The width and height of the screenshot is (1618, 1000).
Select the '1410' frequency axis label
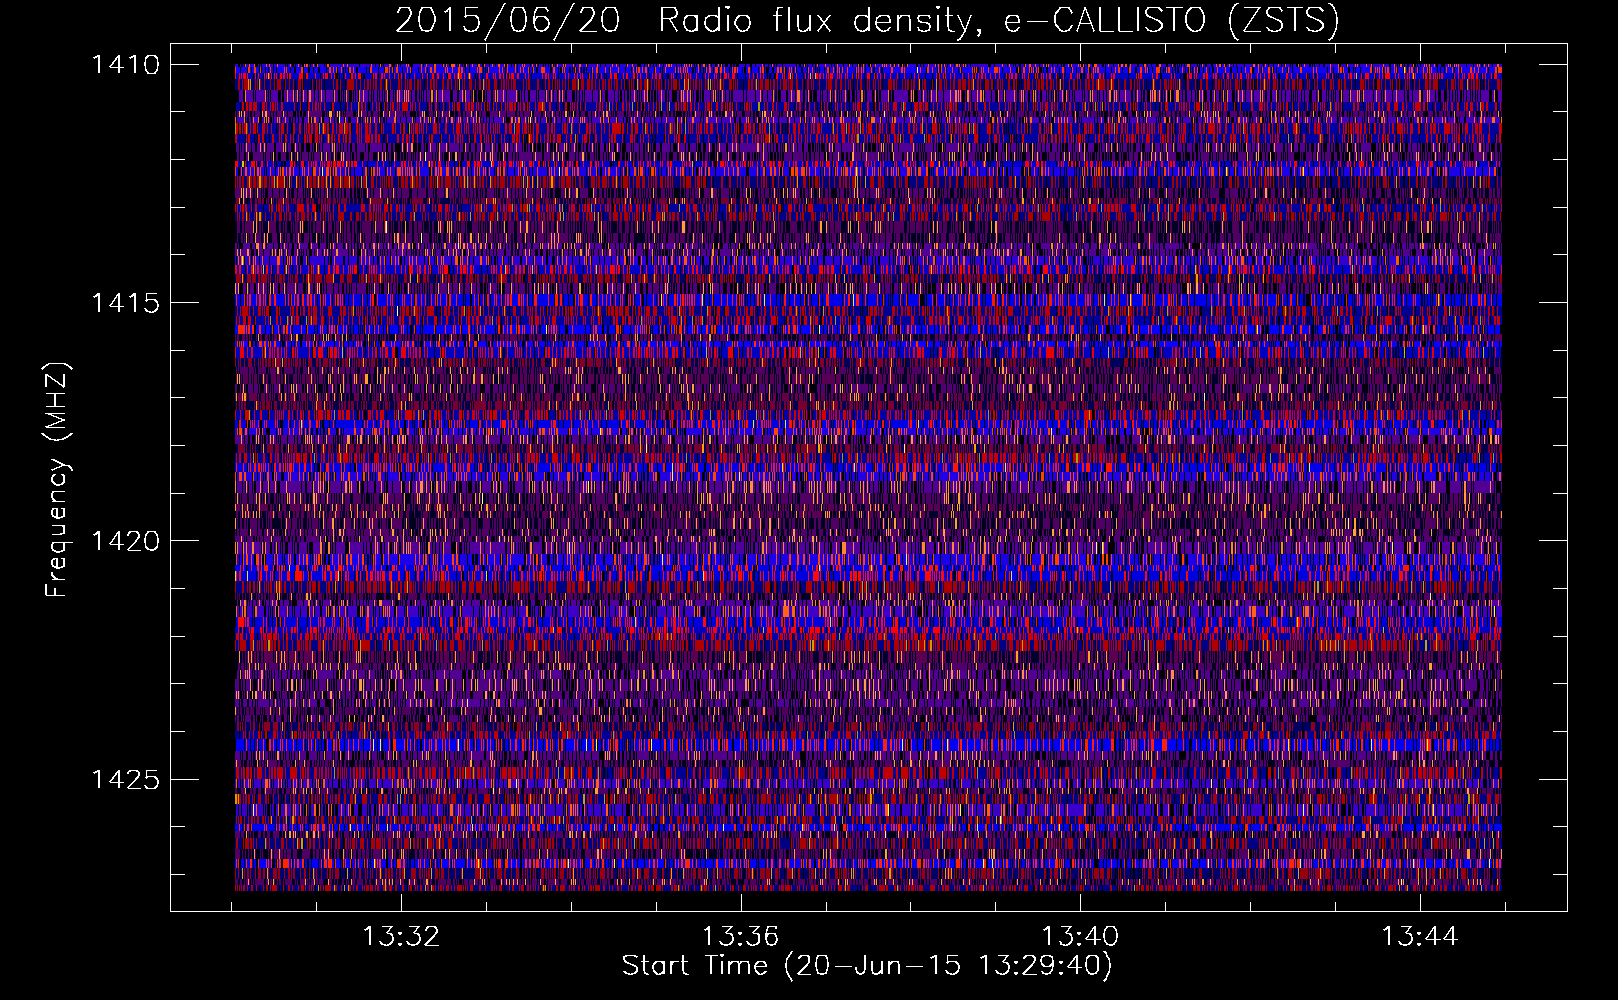125,65
